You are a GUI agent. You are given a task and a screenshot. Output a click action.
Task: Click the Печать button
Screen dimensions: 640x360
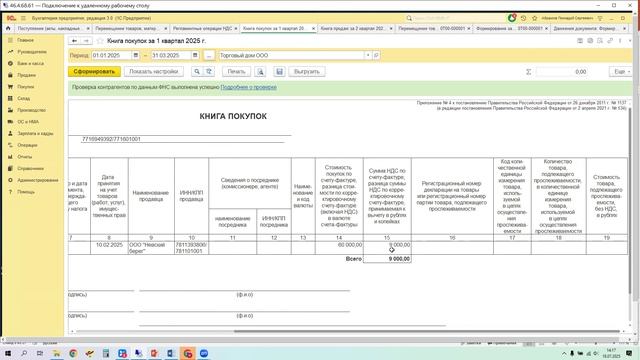click(x=236, y=71)
